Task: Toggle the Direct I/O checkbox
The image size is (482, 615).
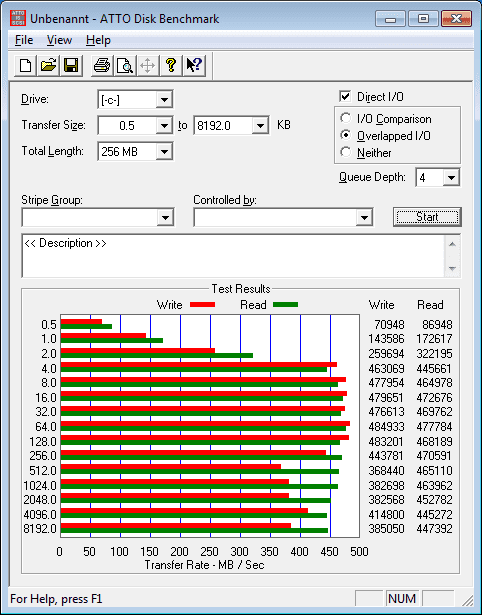Action: 345,96
